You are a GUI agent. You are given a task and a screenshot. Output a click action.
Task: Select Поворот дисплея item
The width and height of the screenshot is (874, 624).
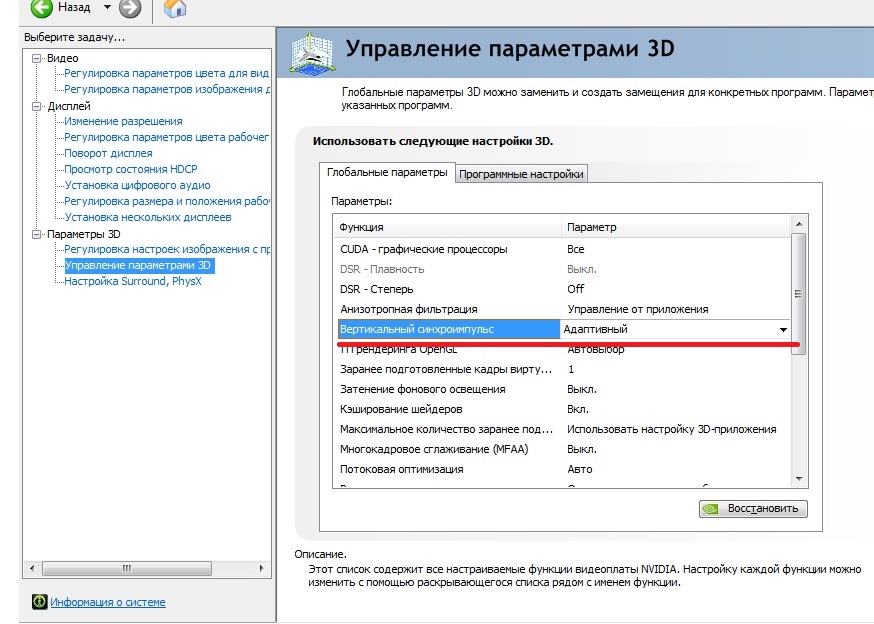(108, 153)
